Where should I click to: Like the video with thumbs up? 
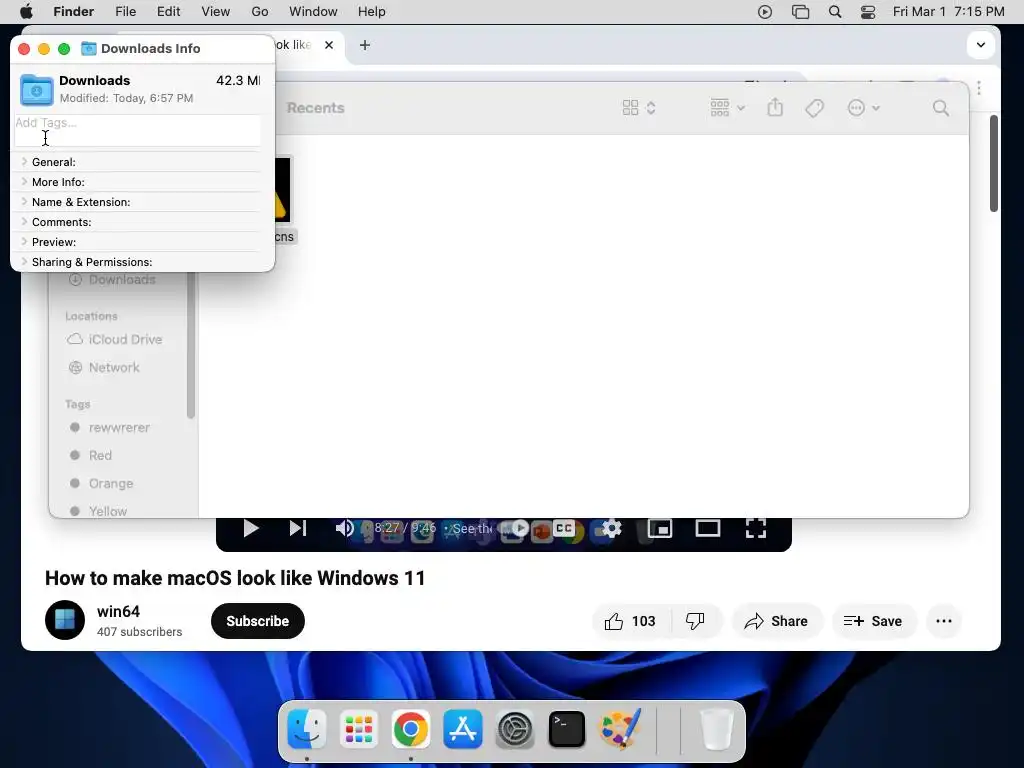(630, 621)
